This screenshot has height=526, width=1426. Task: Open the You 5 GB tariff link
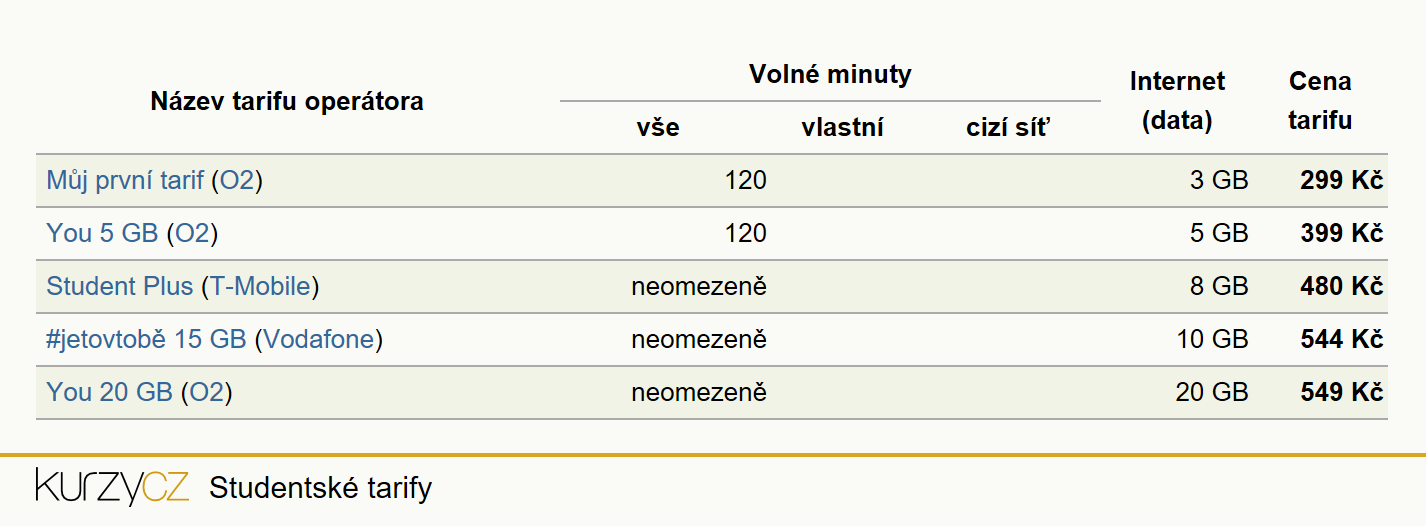[102, 234]
